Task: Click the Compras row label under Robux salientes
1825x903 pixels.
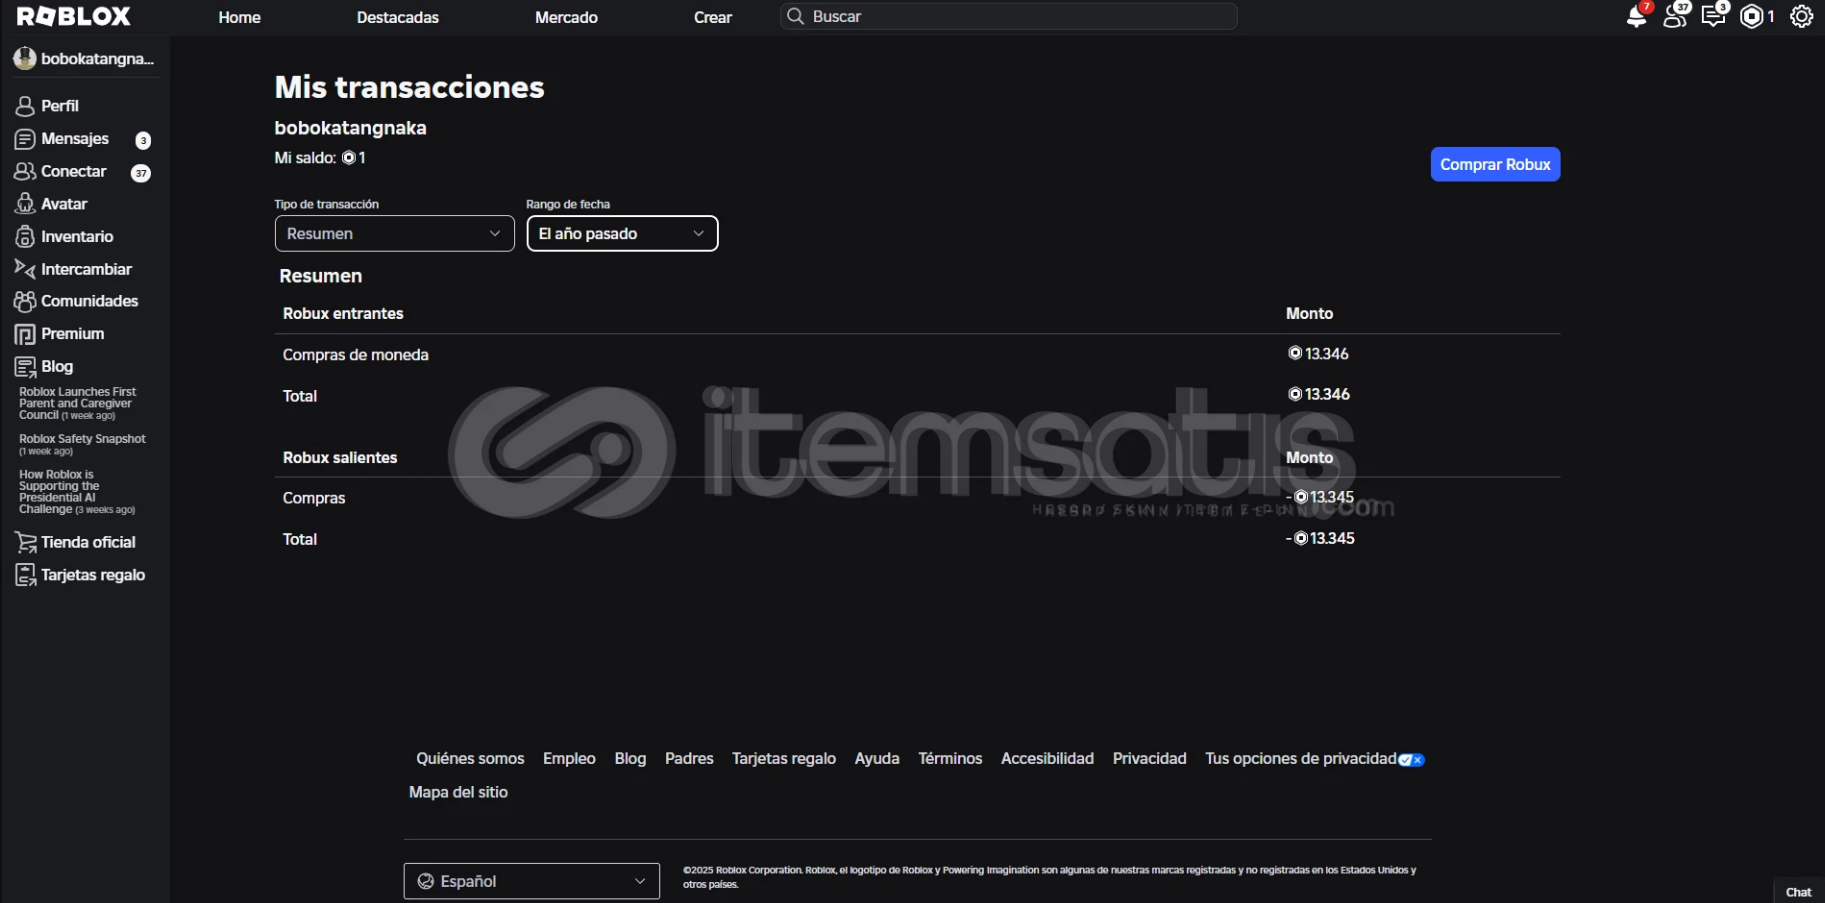Action: tap(314, 498)
